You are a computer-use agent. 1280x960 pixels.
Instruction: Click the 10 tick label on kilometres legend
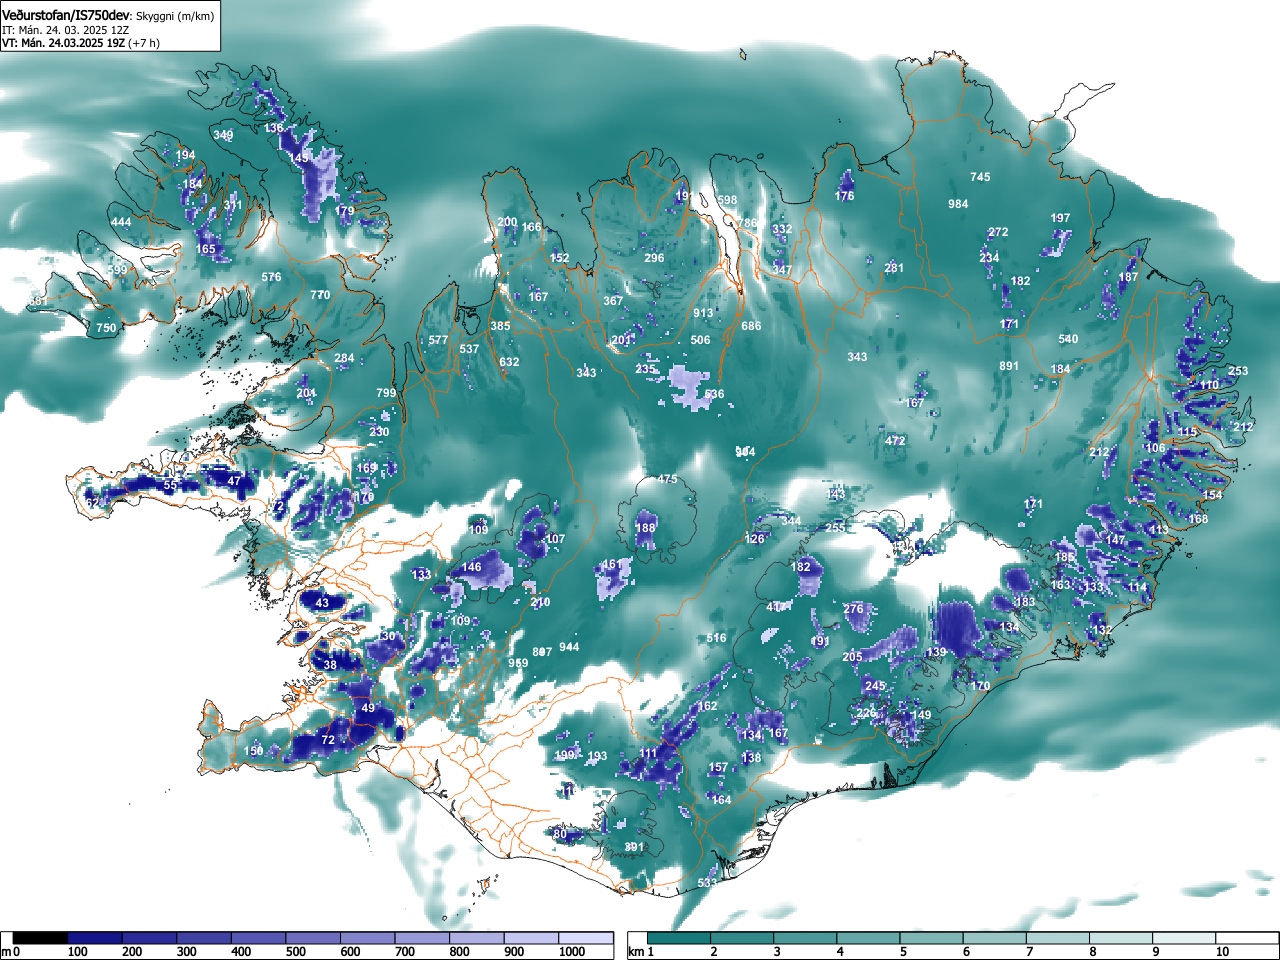click(x=1222, y=952)
